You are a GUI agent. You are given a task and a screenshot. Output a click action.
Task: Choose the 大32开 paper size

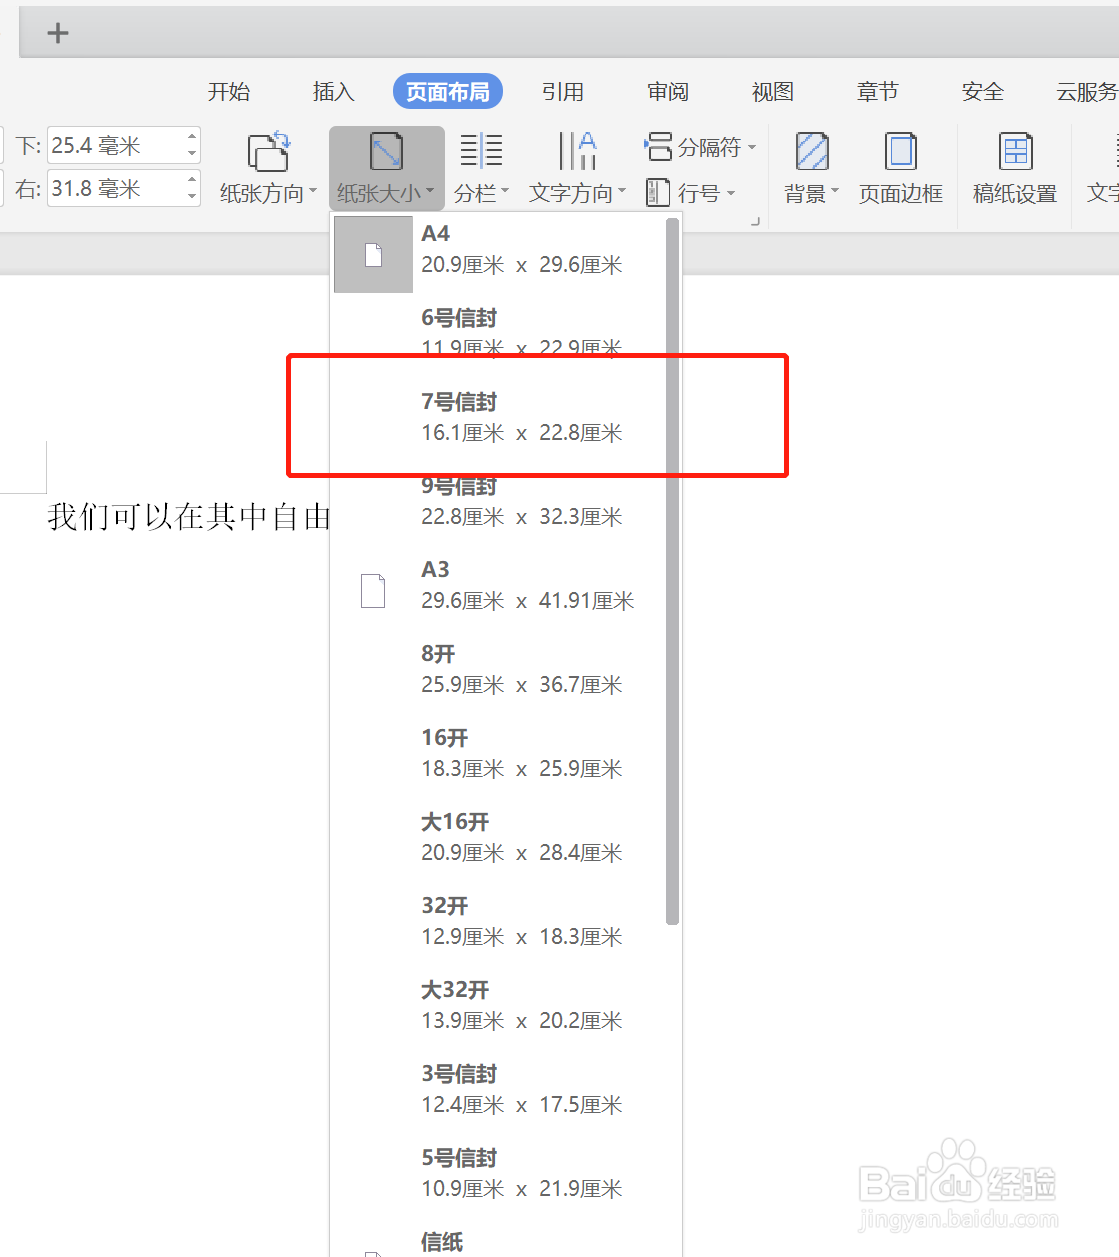tap(500, 1005)
